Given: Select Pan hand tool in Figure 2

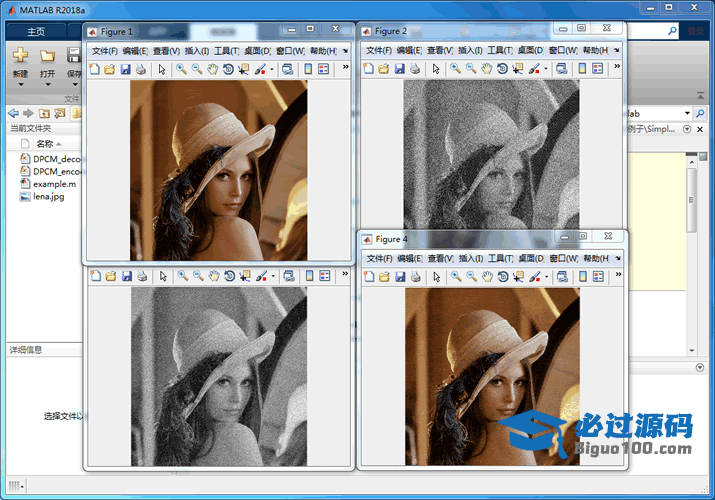Looking at the screenshot, I should 487,68.
